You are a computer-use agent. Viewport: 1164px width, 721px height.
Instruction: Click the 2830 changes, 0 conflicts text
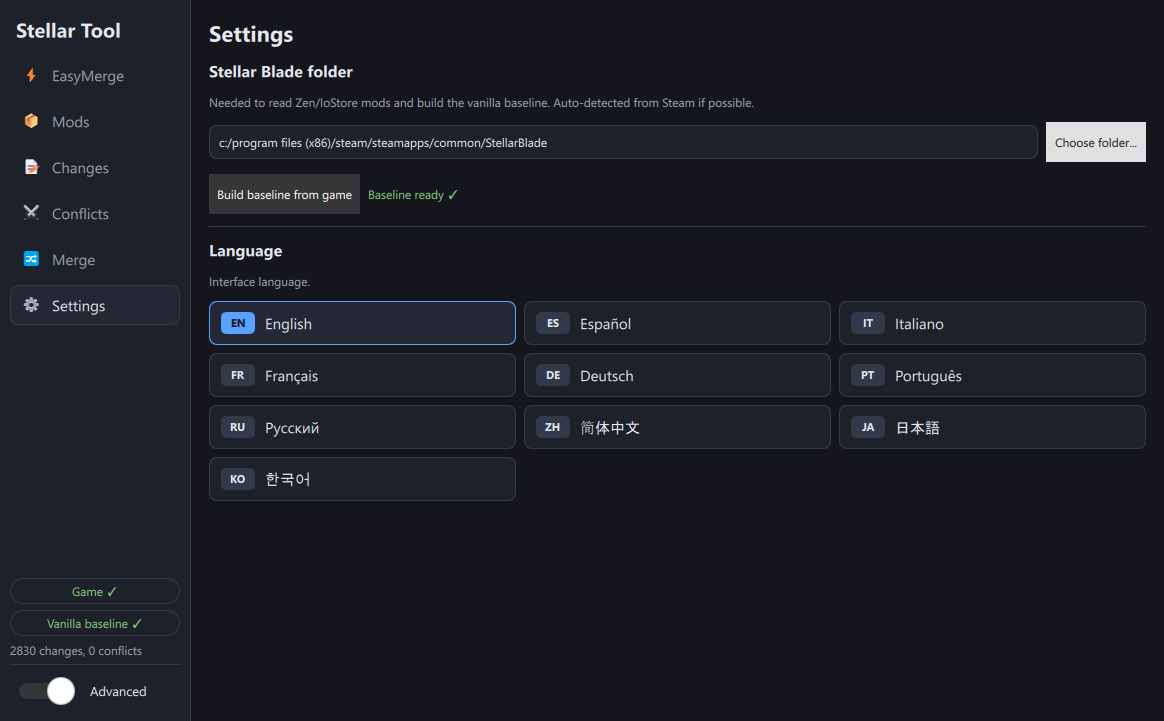[x=76, y=650]
